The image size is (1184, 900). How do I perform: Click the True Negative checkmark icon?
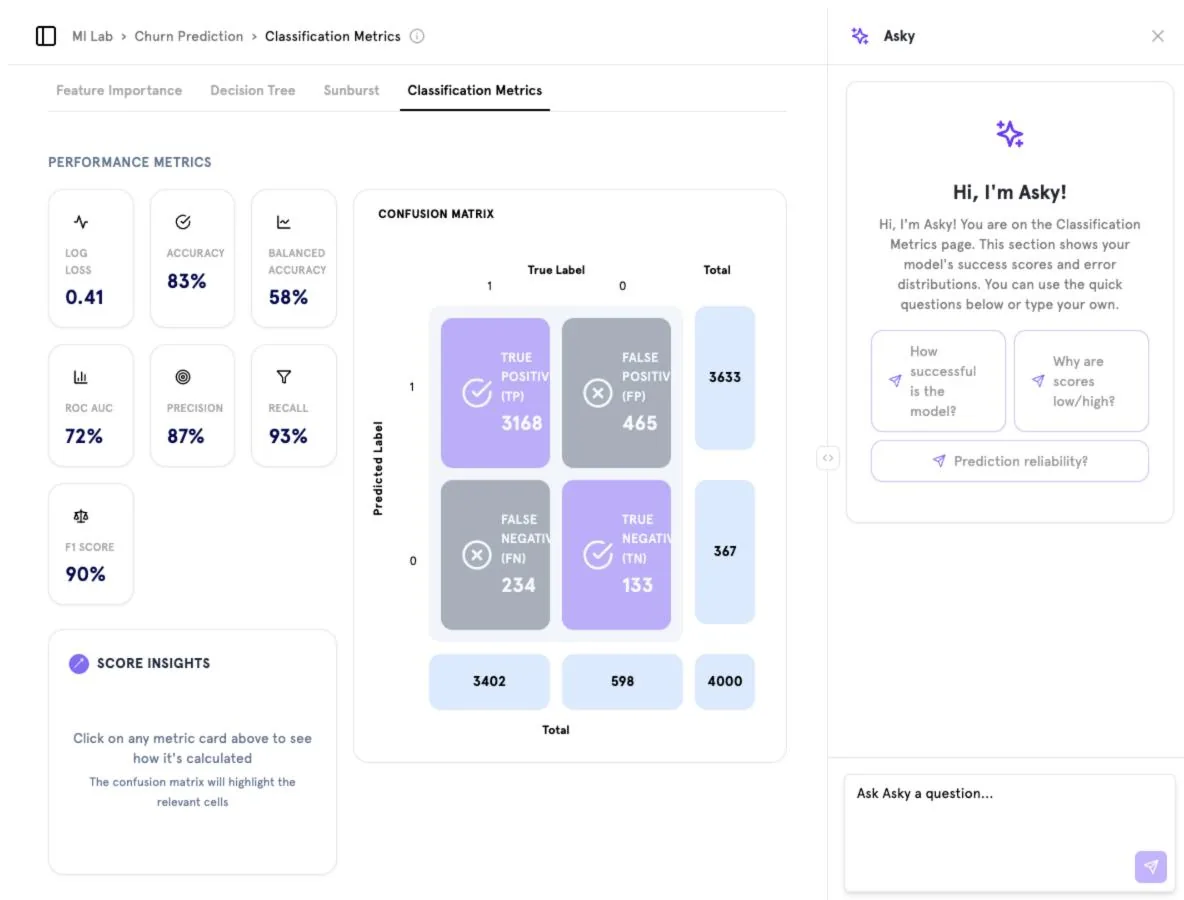(597, 555)
